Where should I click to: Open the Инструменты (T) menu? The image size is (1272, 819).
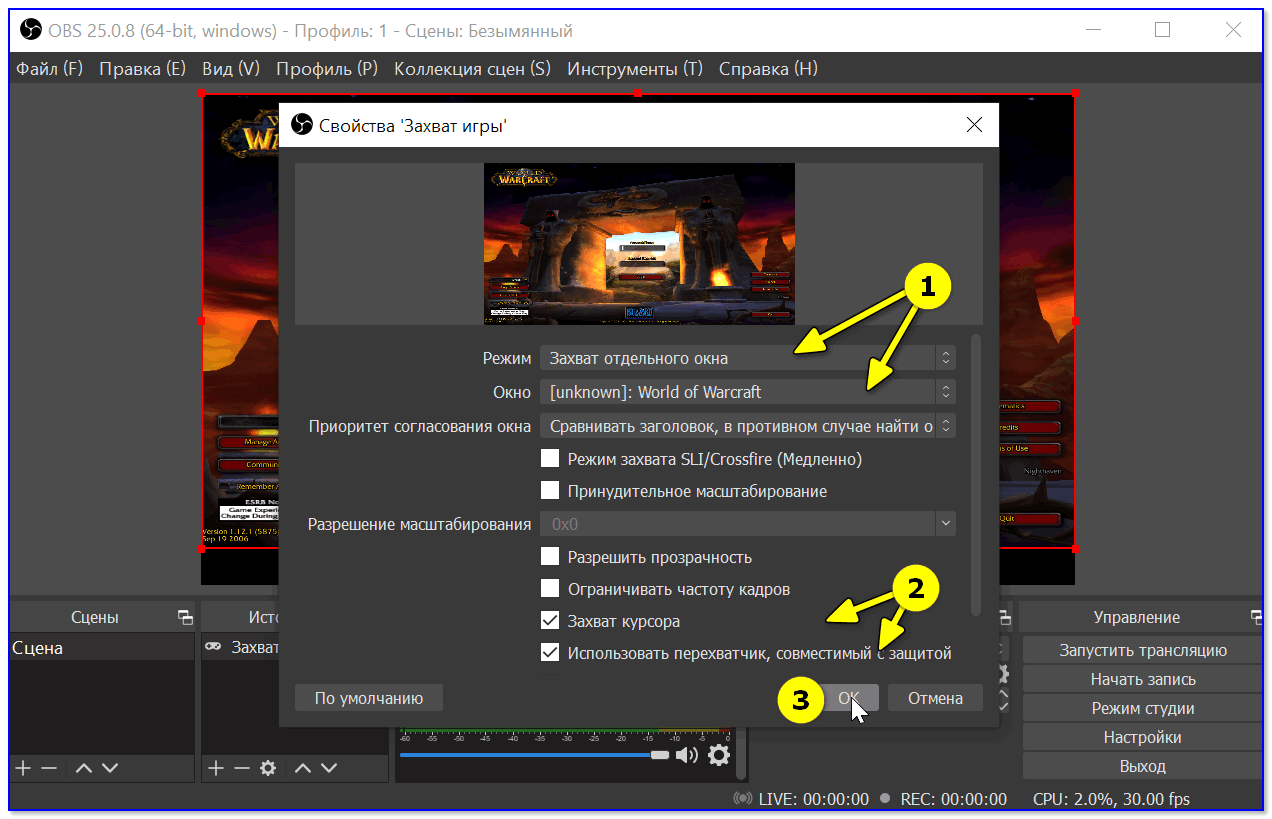[x=635, y=69]
